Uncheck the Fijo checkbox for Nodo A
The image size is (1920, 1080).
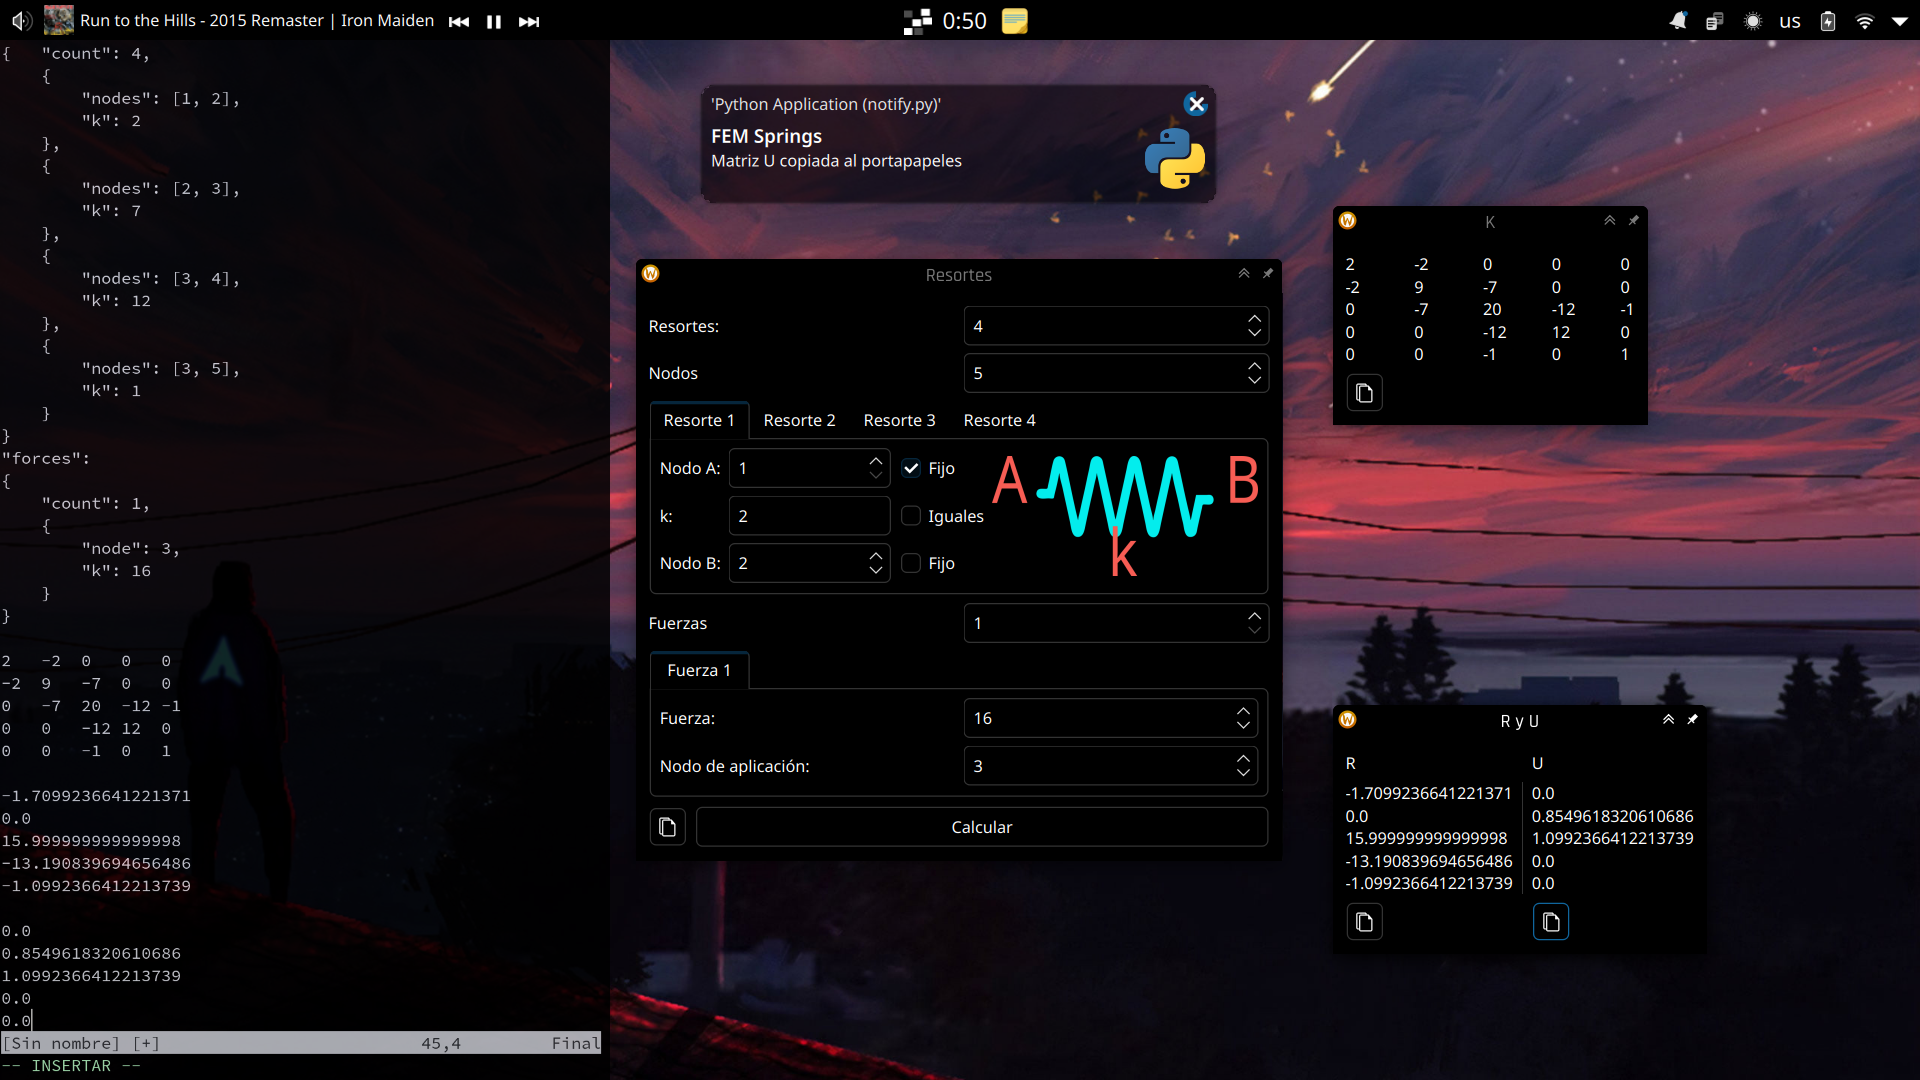[x=911, y=468]
